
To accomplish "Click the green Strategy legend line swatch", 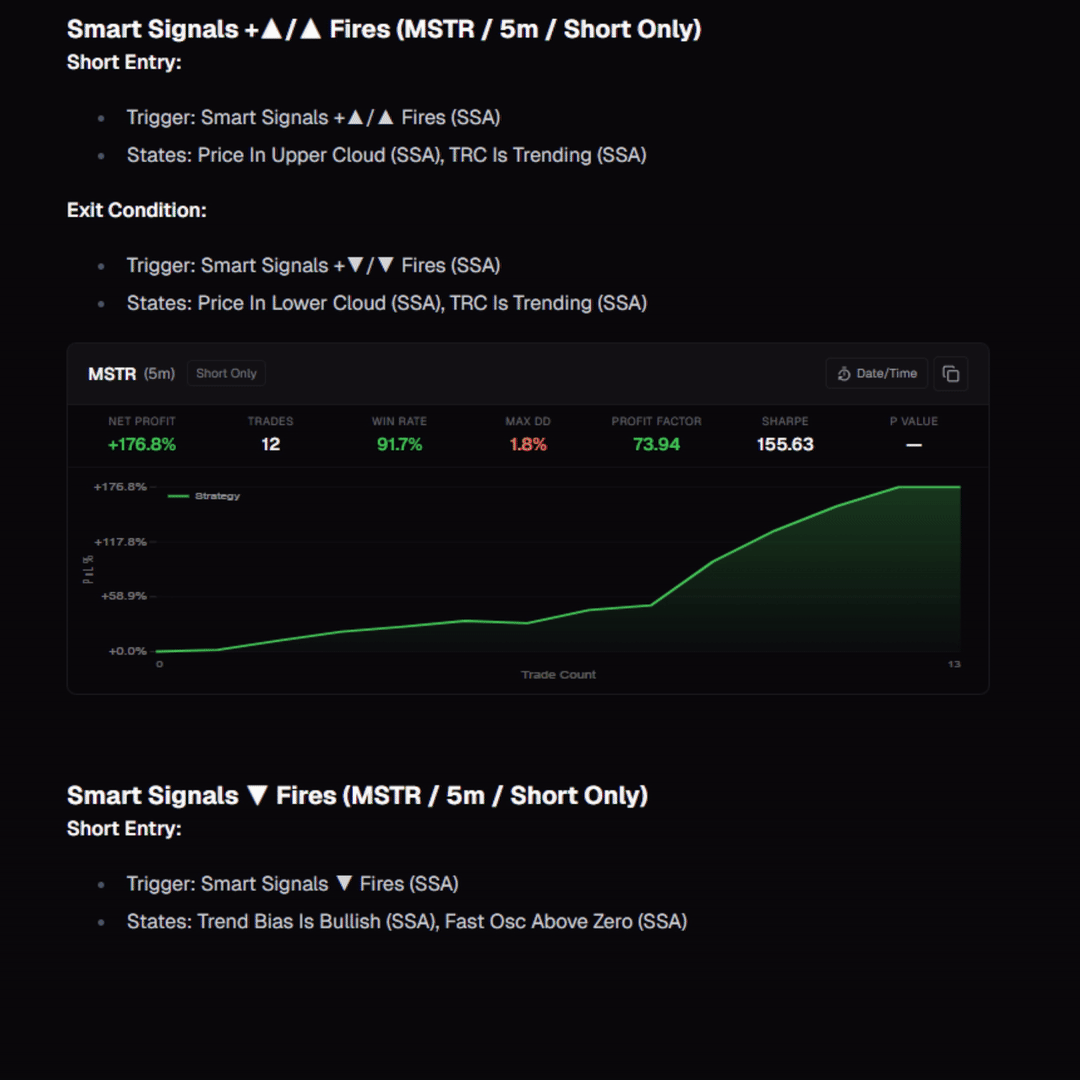I will (178, 496).
